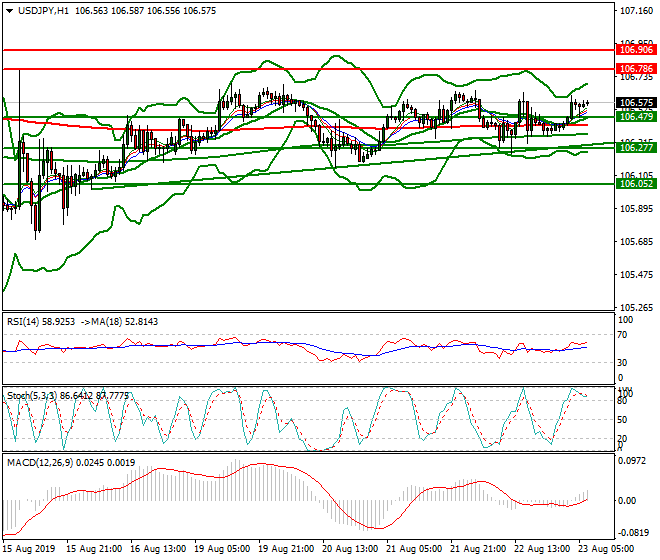
Task: Click the 20 Aug 13:00 time label
Action: click(x=350, y=549)
